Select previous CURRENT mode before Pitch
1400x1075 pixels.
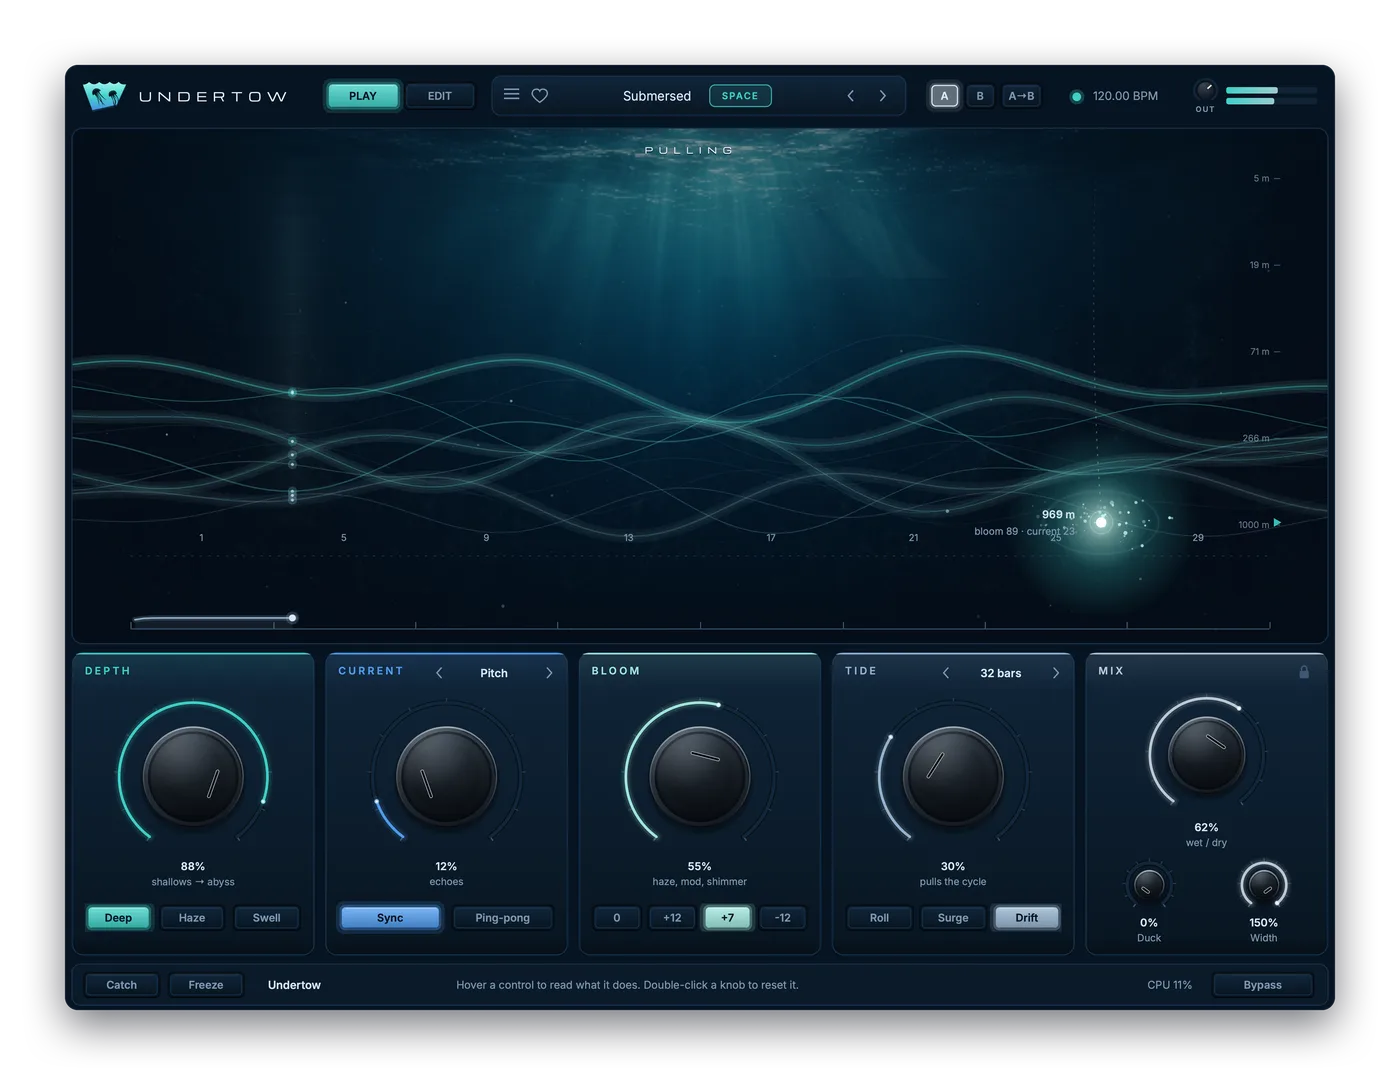click(439, 673)
